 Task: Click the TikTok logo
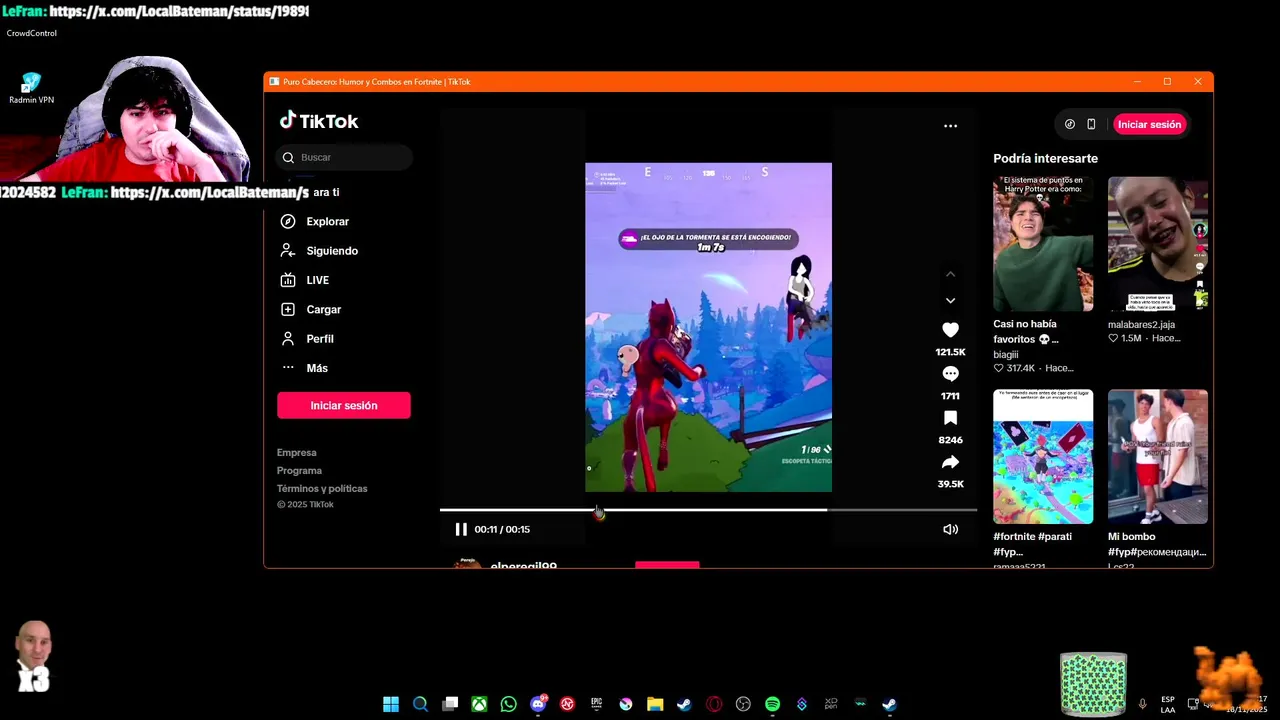pyautogui.click(x=319, y=121)
